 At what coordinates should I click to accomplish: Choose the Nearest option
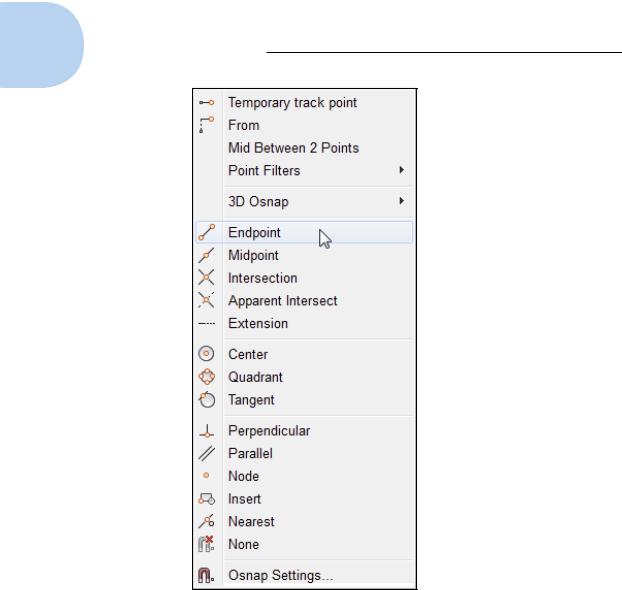[304, 521]
